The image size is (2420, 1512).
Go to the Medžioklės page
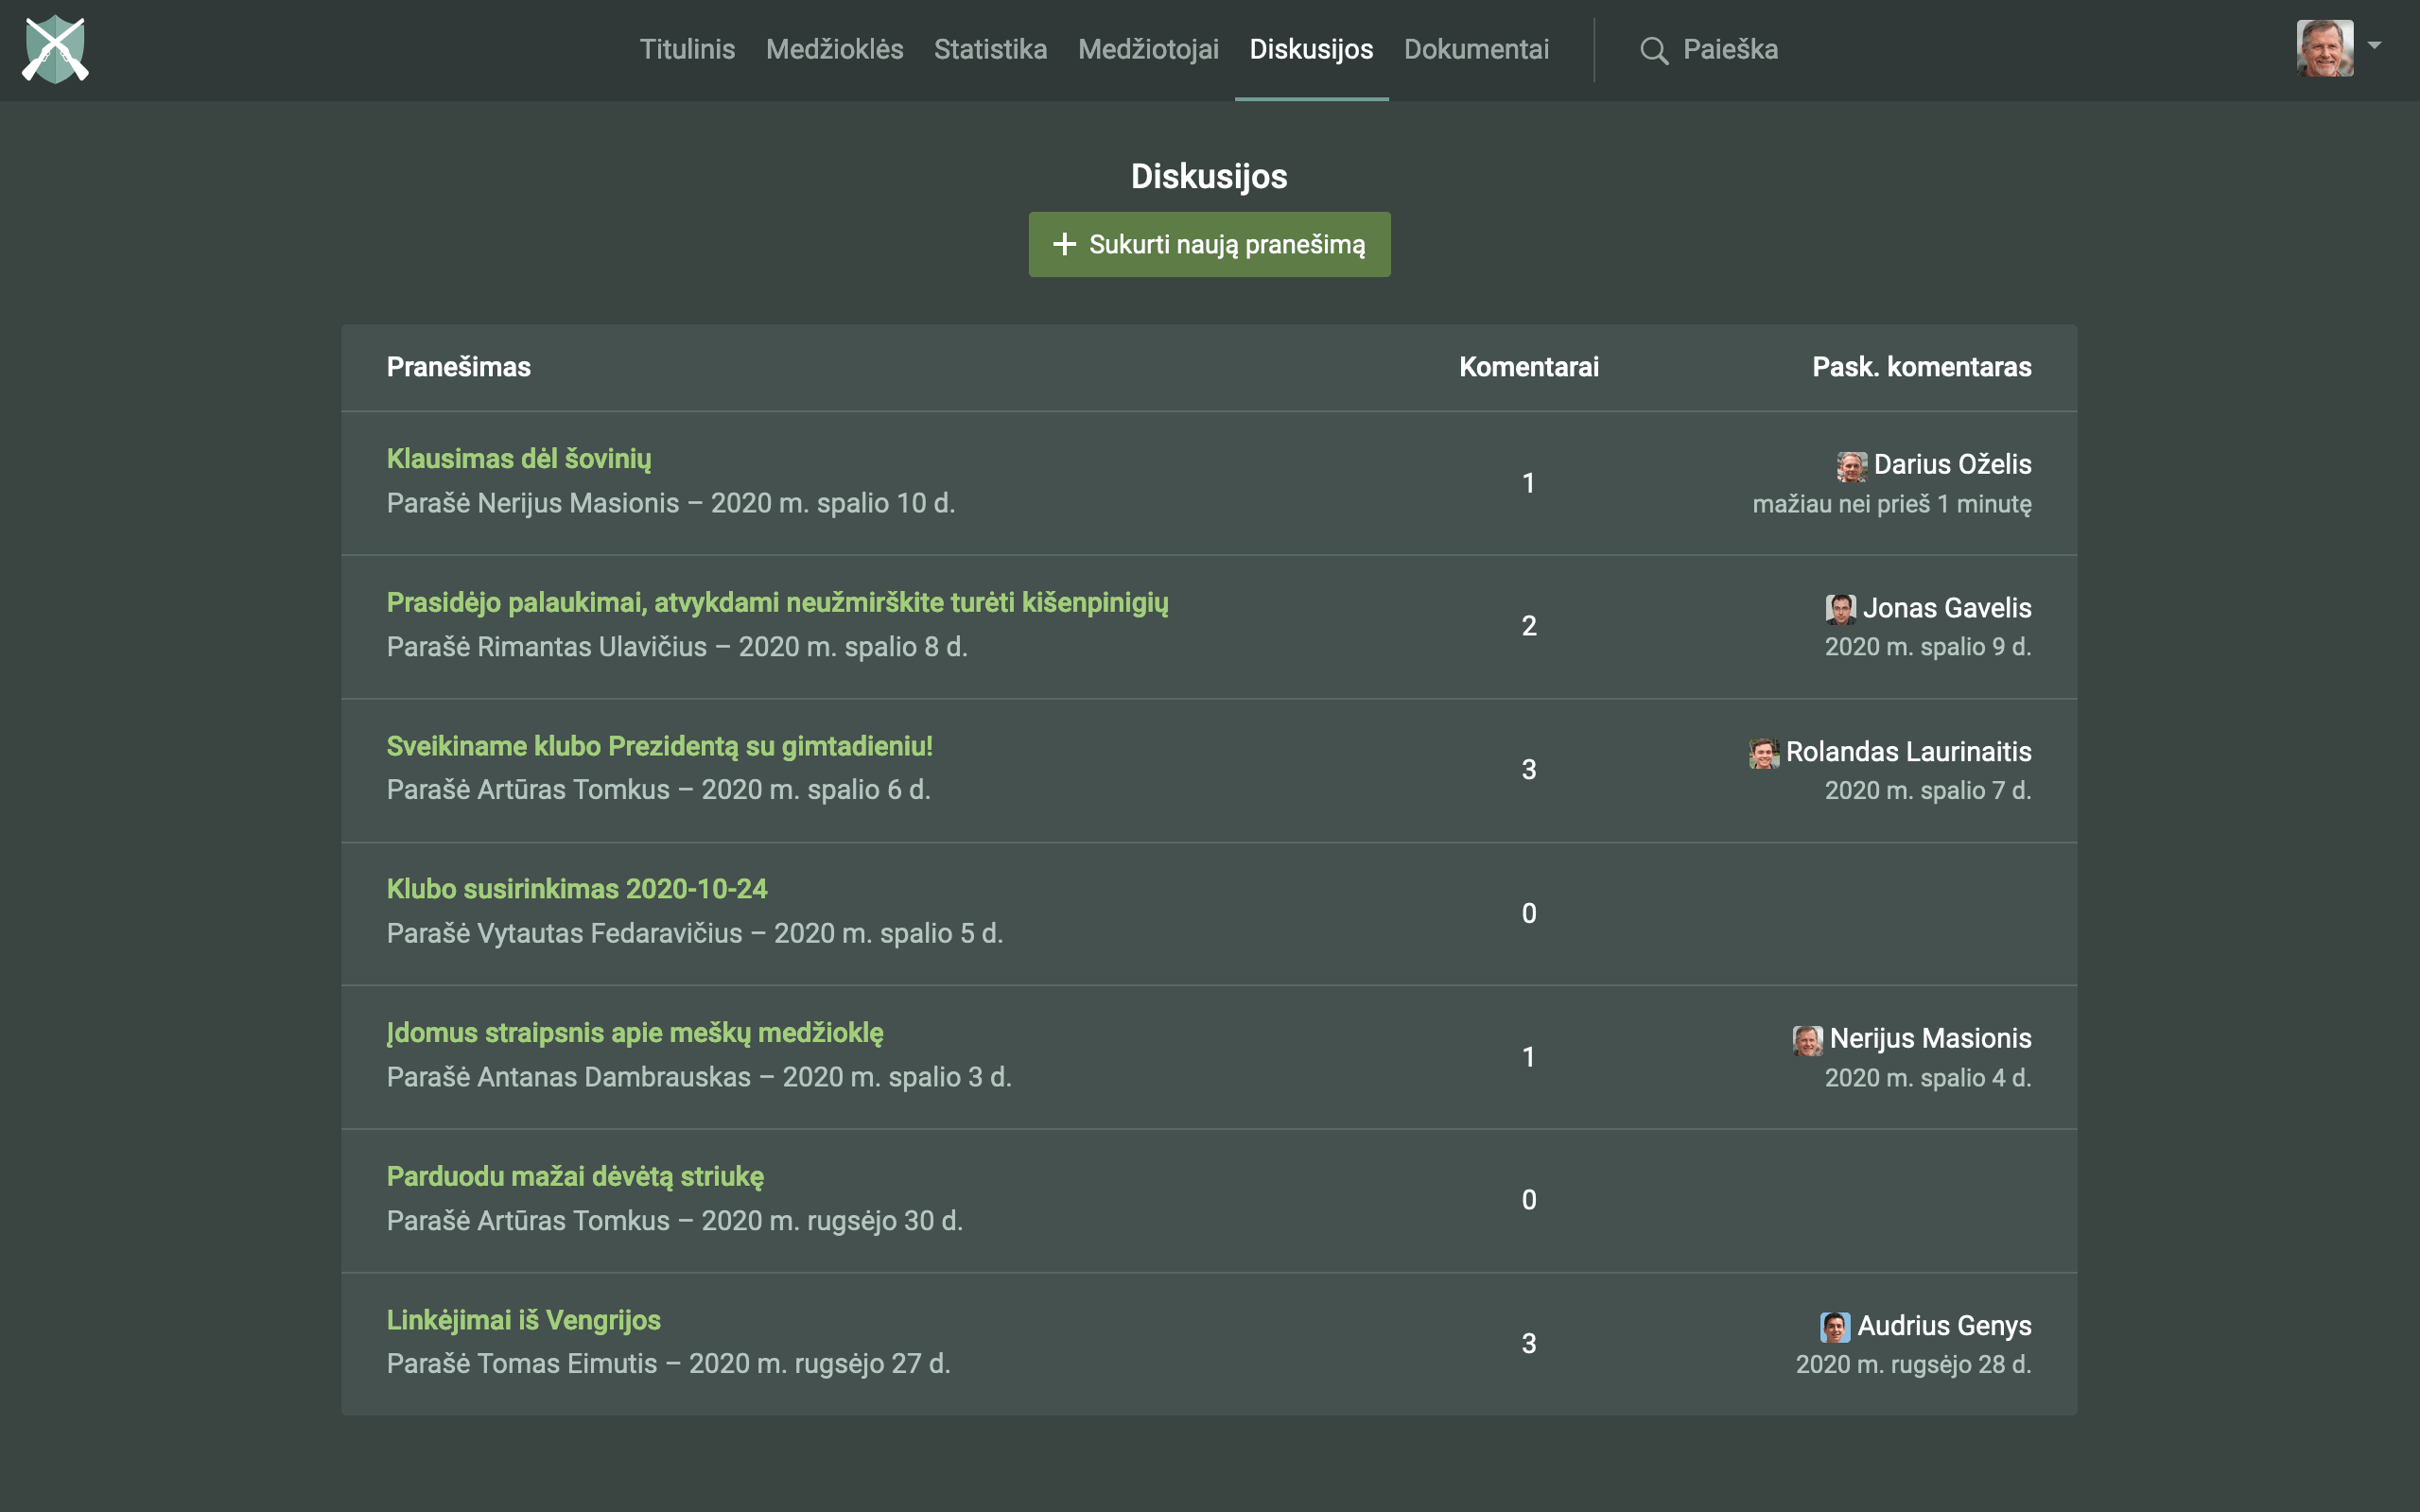(x=834, y=49)
